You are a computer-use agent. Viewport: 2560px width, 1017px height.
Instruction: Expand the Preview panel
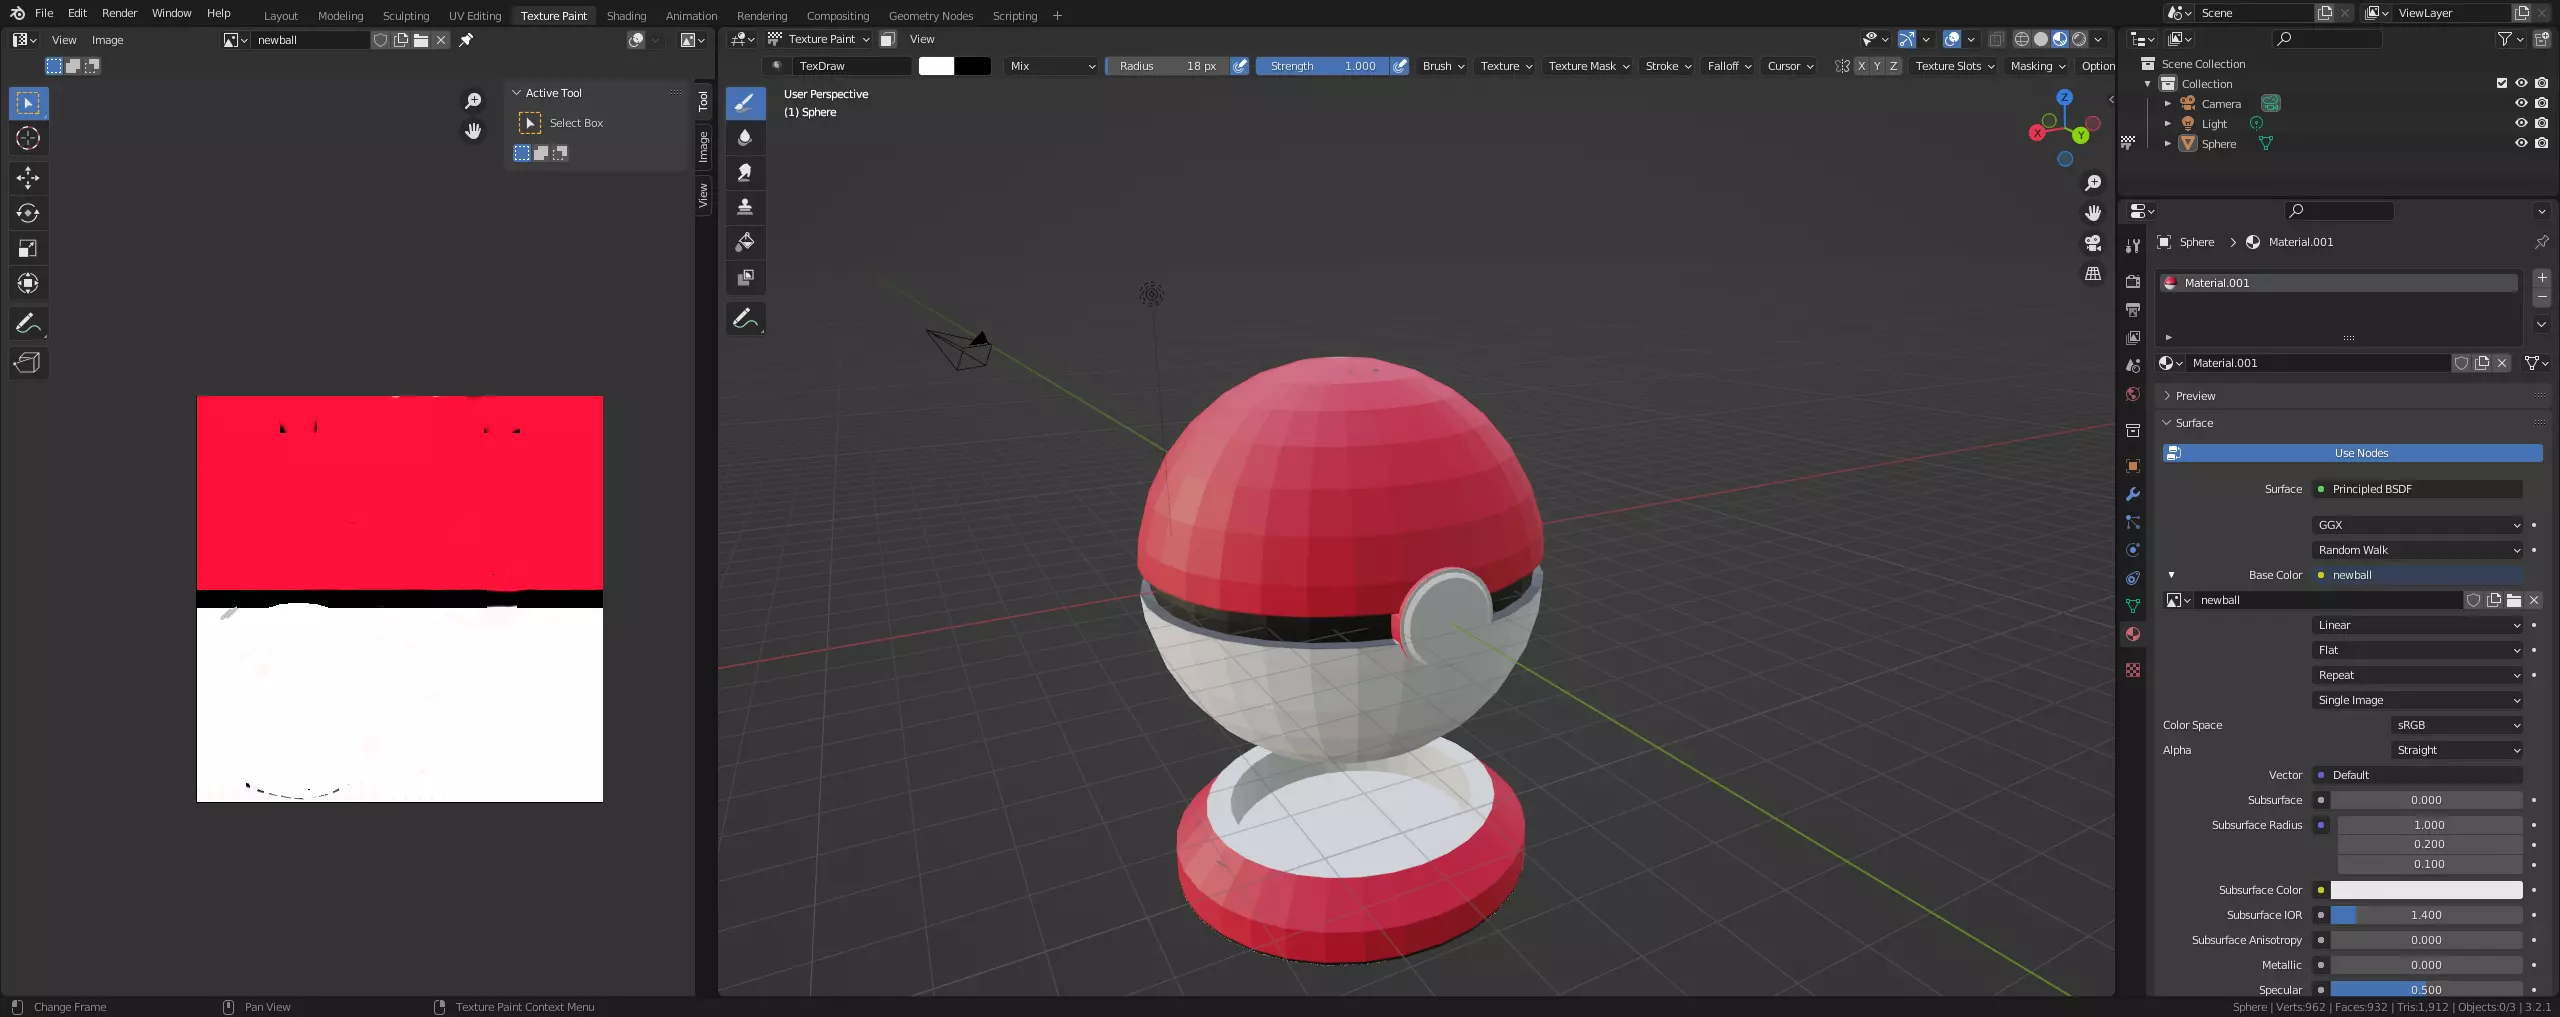[2194, 396]
